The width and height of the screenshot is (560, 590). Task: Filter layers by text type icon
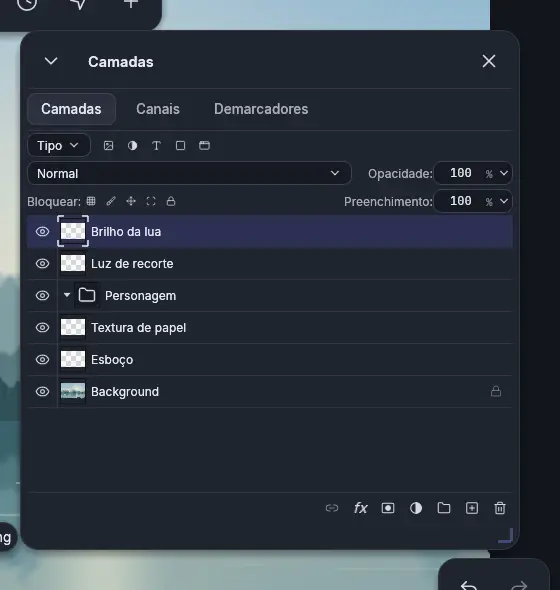(x=157, y=146)
